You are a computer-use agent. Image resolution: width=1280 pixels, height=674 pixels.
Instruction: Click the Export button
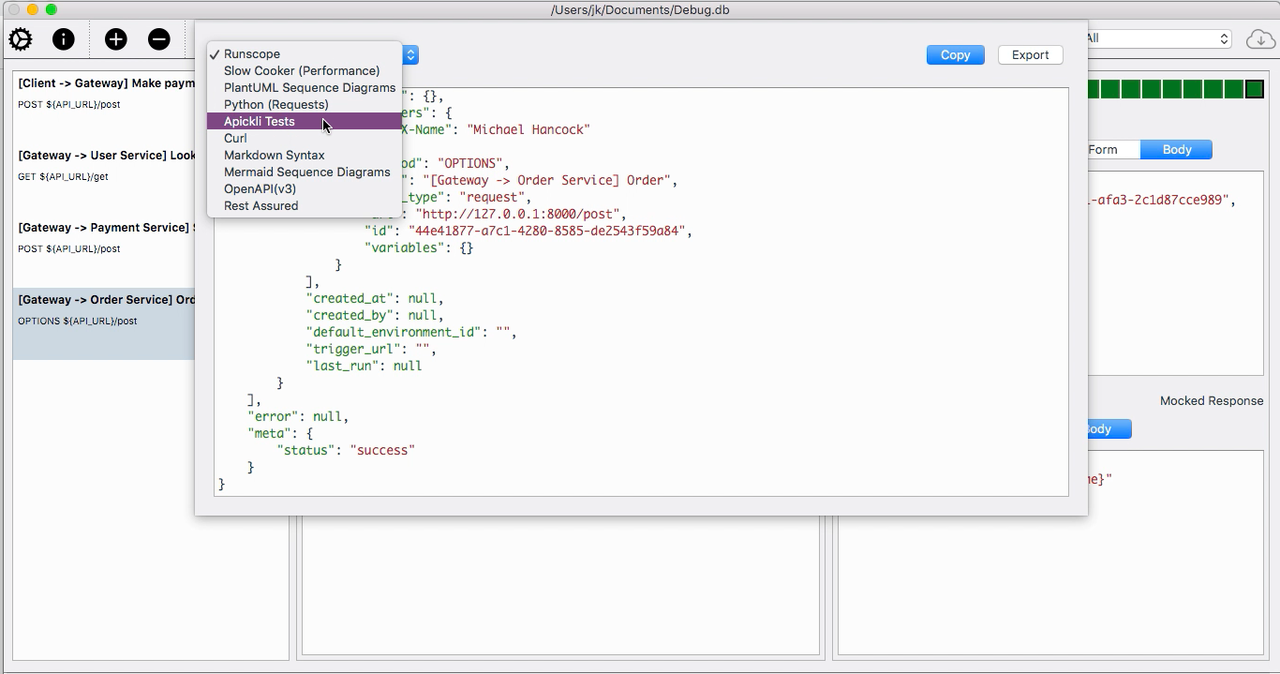[1030, 55]
